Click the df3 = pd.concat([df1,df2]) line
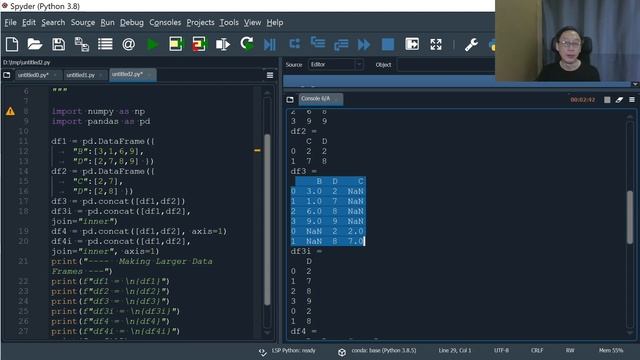Screen dimensions: 640x360 pos(118,201)
